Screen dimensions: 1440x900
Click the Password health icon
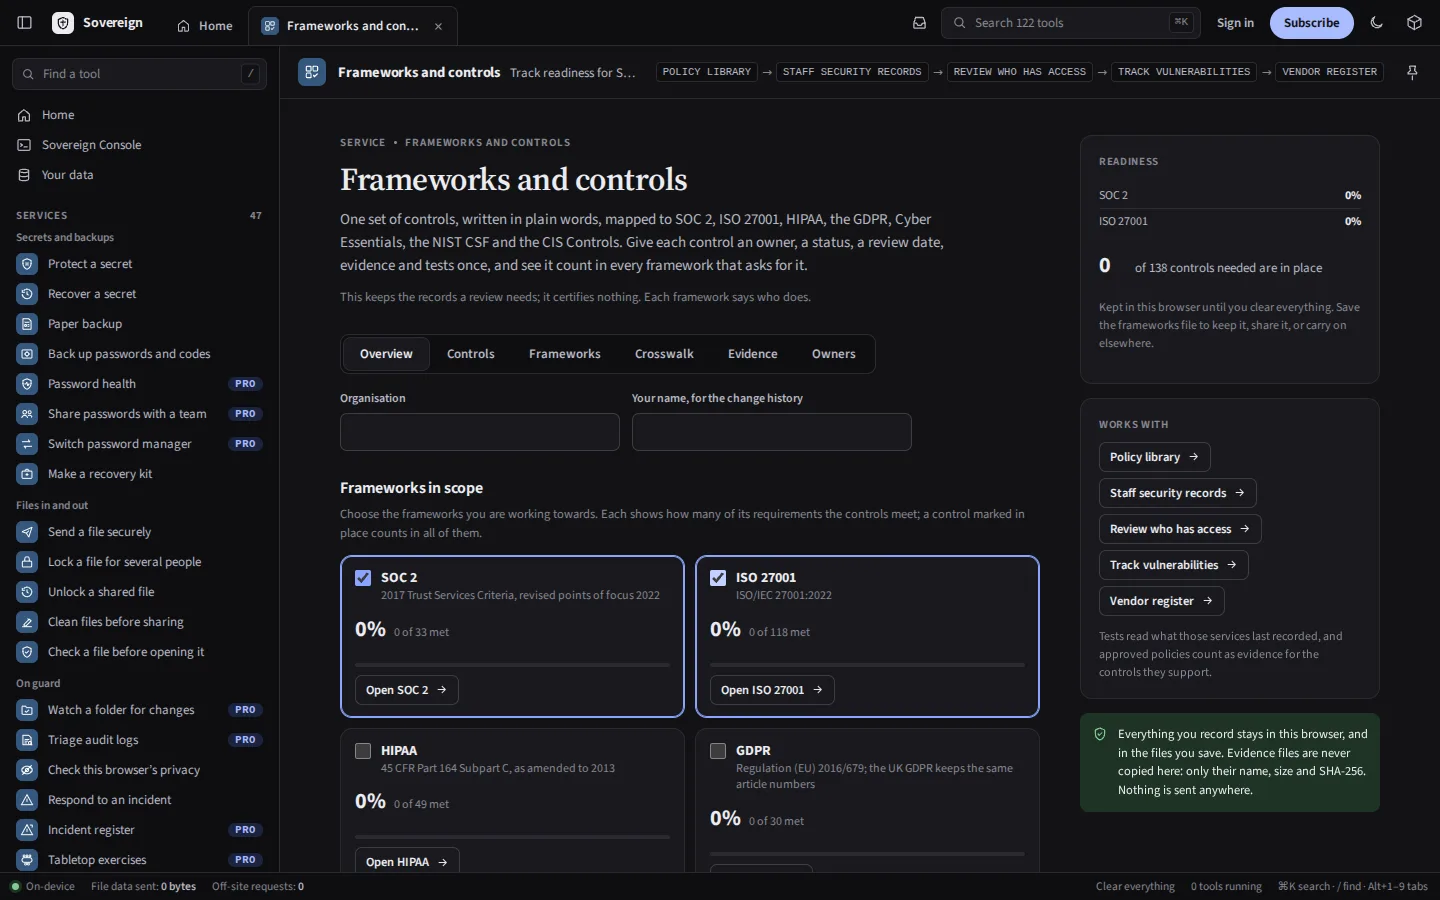tap(27, 384)
